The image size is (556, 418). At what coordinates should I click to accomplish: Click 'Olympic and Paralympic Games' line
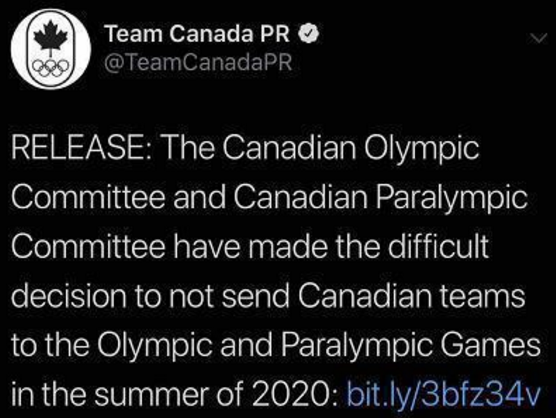[x=318, y=346]
